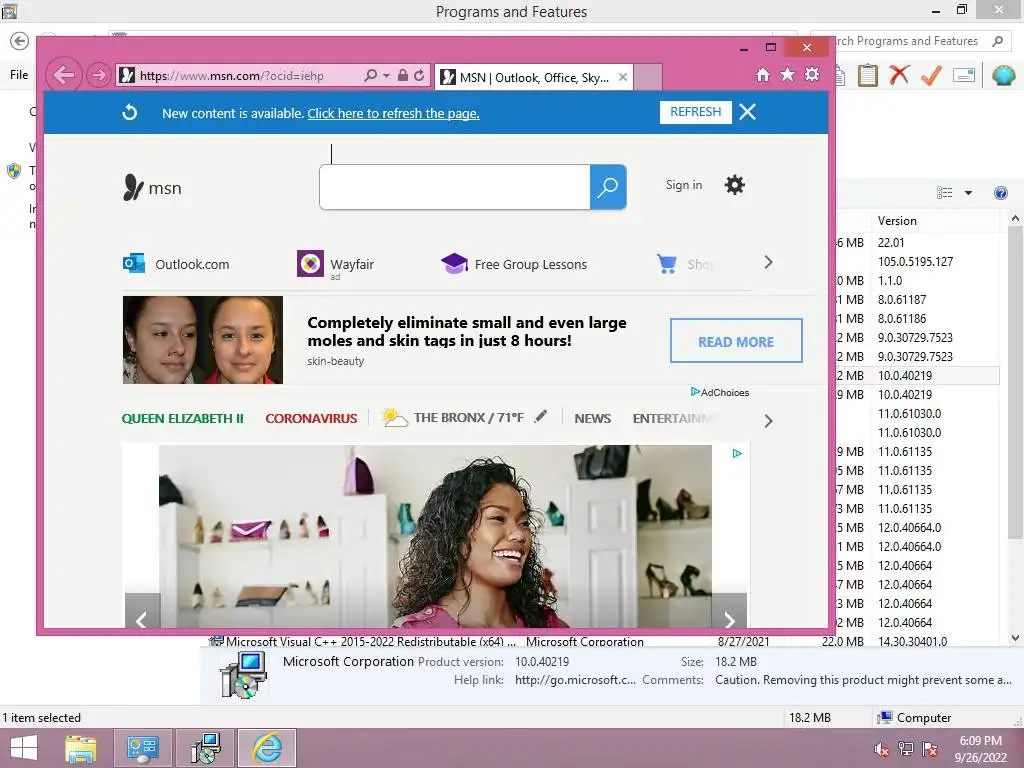Click the ad info icon on carousel
This screenshot has width=1024, height=768.
click(737, 453)
